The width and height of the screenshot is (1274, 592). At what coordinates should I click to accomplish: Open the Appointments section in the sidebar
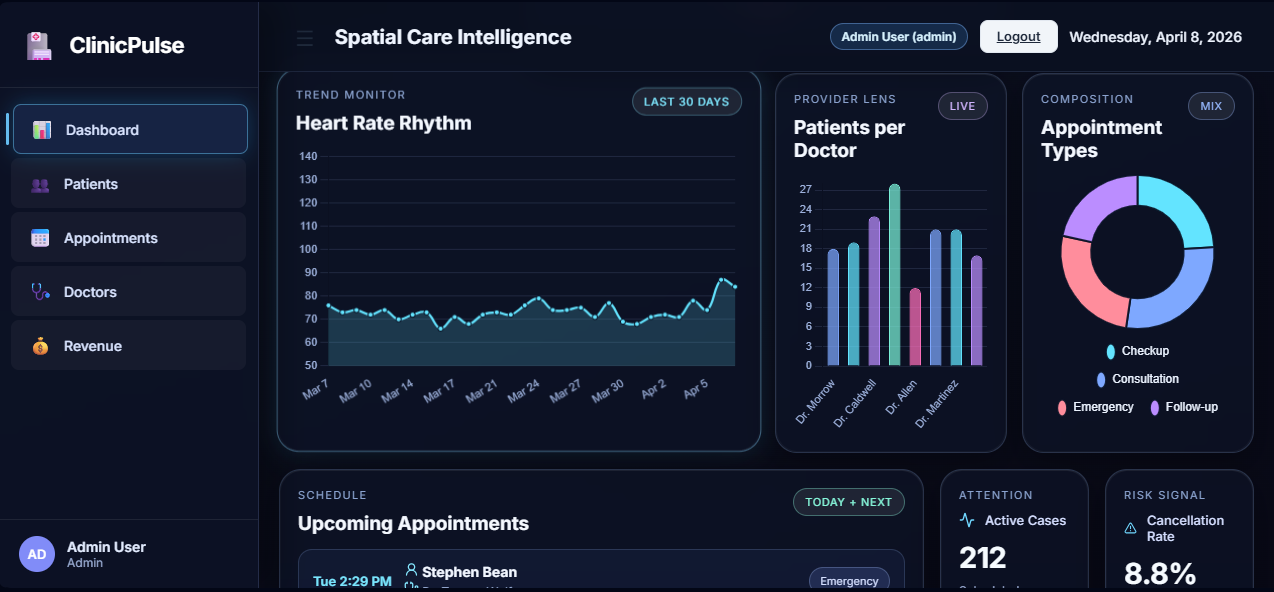(111, 238)
